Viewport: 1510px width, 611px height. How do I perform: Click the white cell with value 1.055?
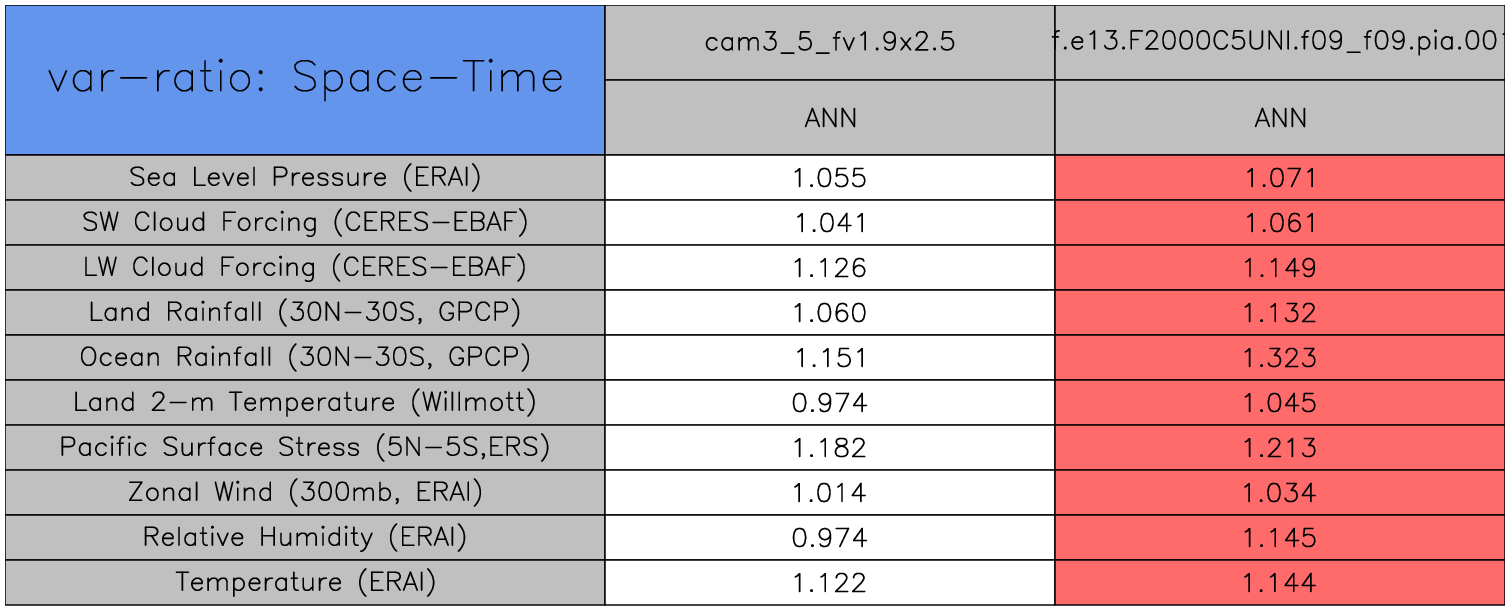[x=830, y=178]
